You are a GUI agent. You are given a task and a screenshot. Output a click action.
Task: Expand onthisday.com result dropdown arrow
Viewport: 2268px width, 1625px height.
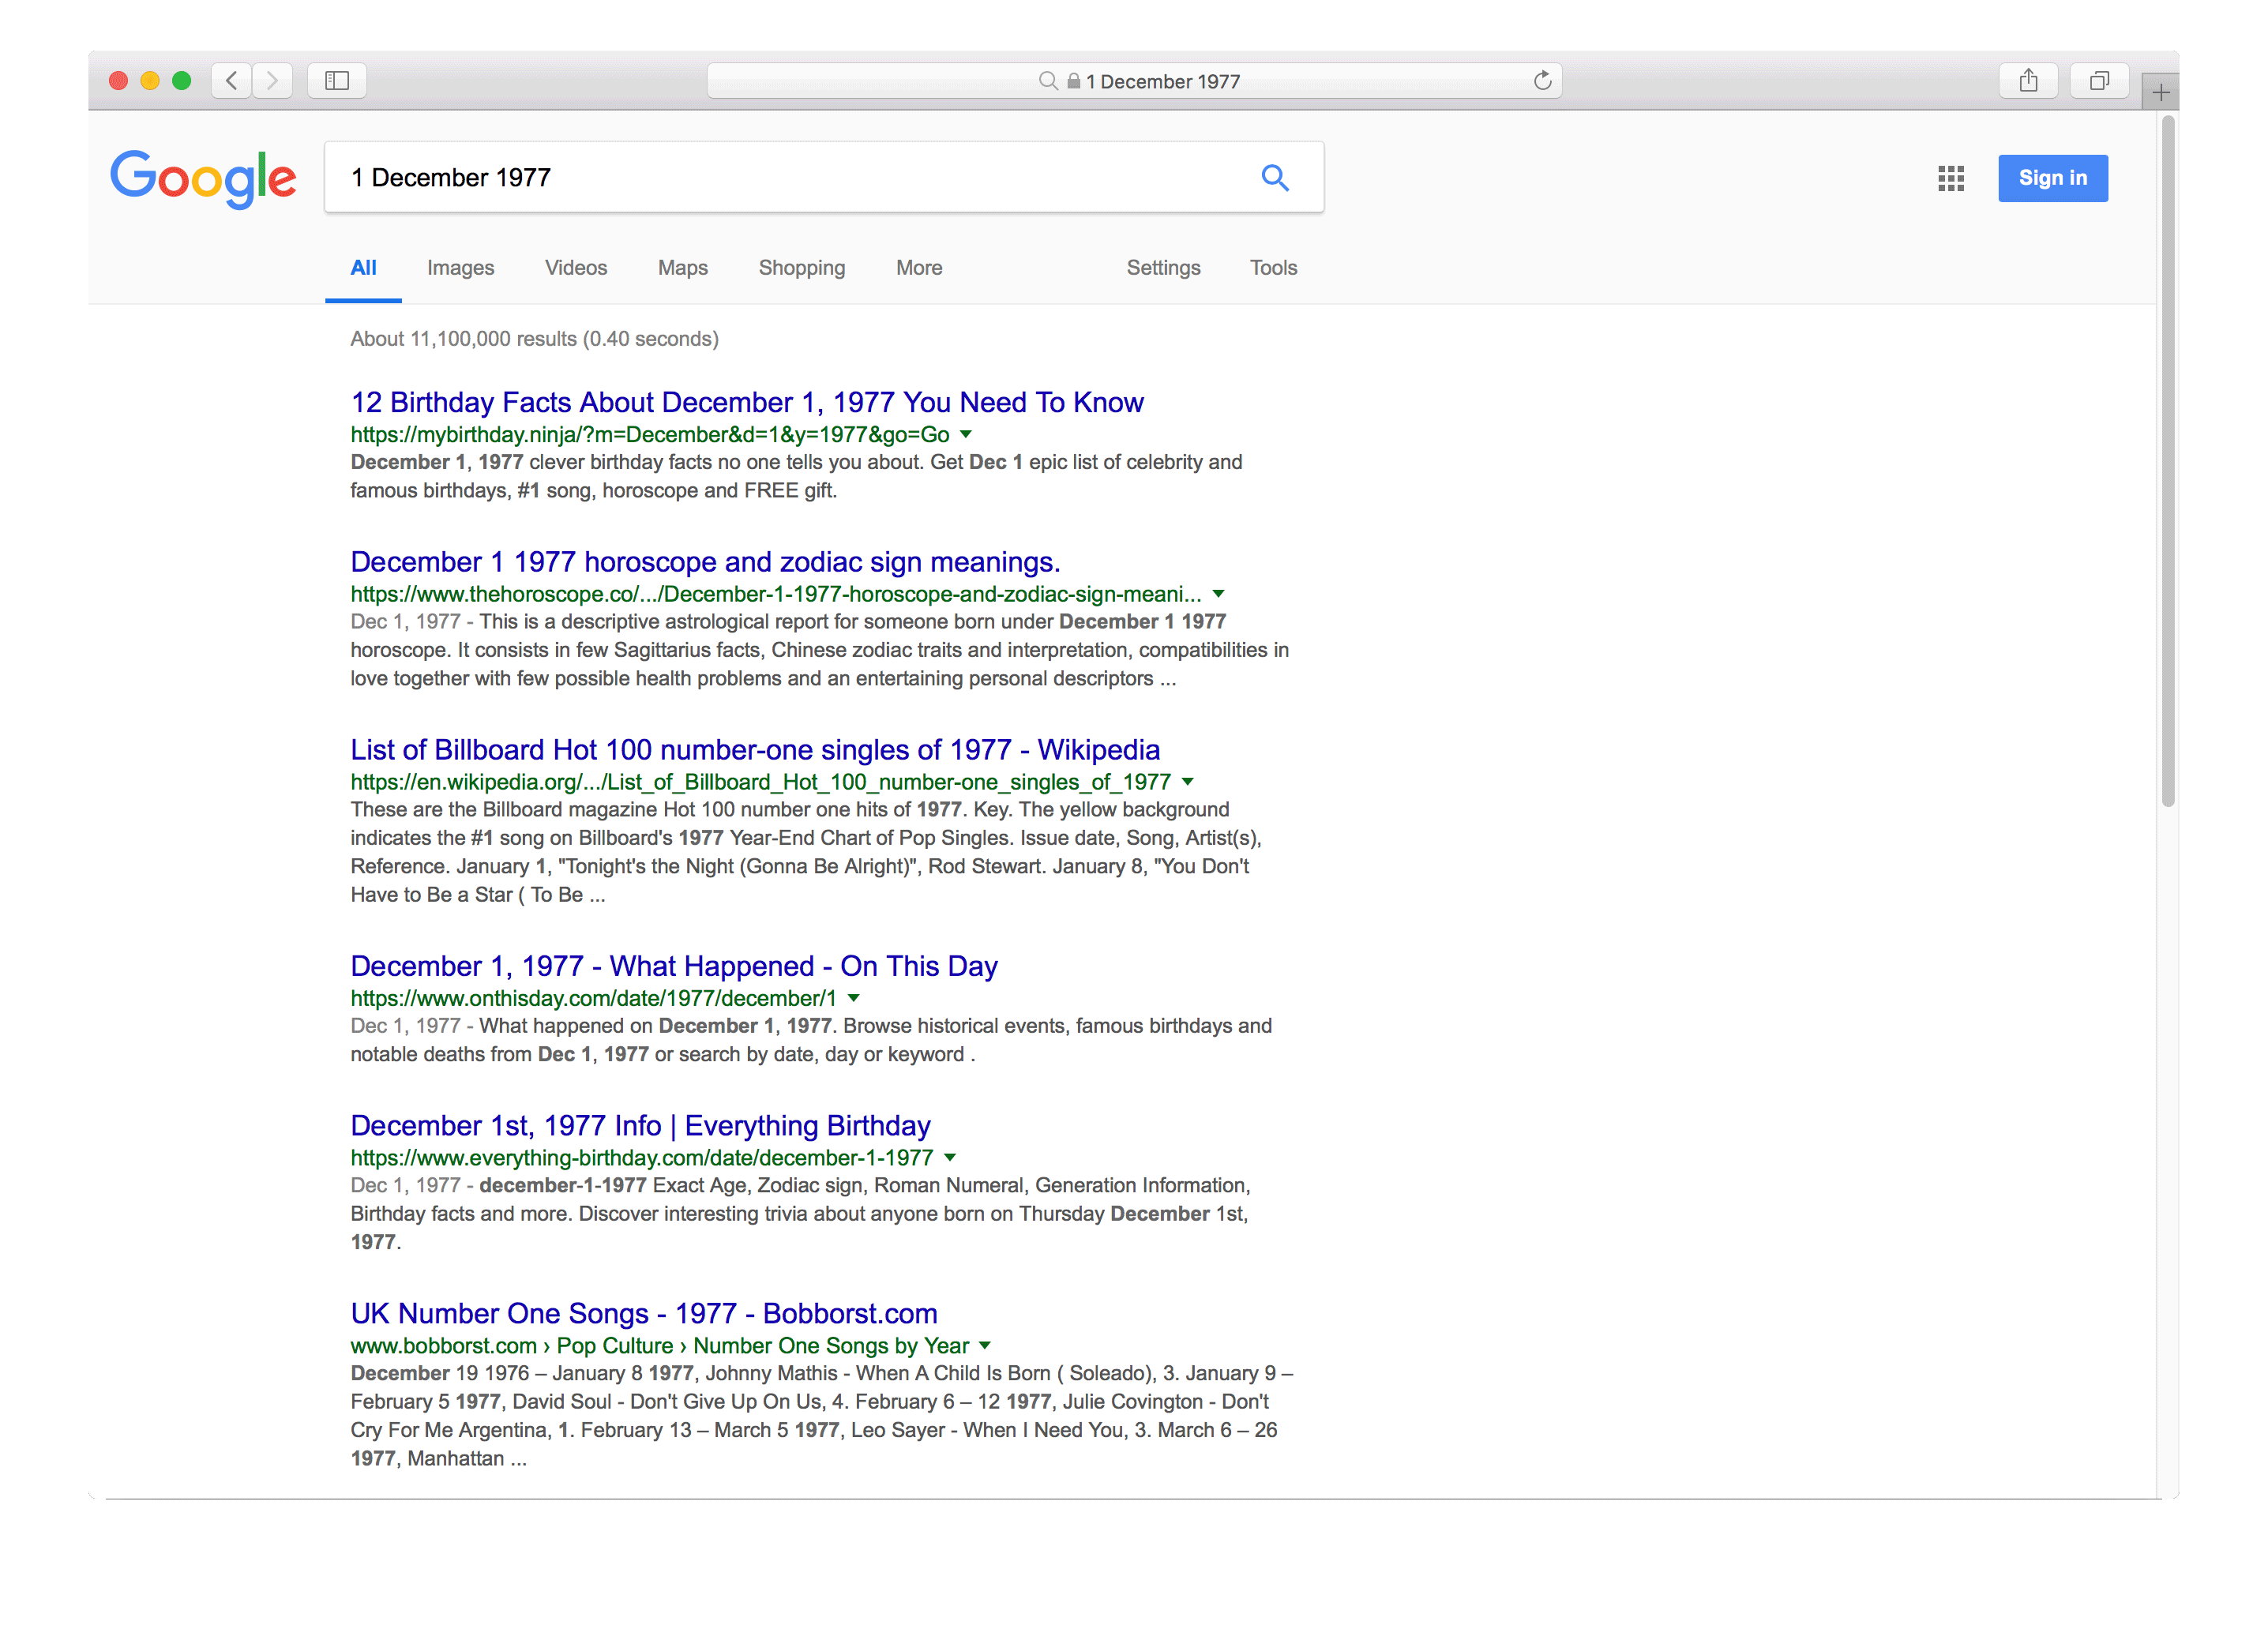(x=853, y=998)
